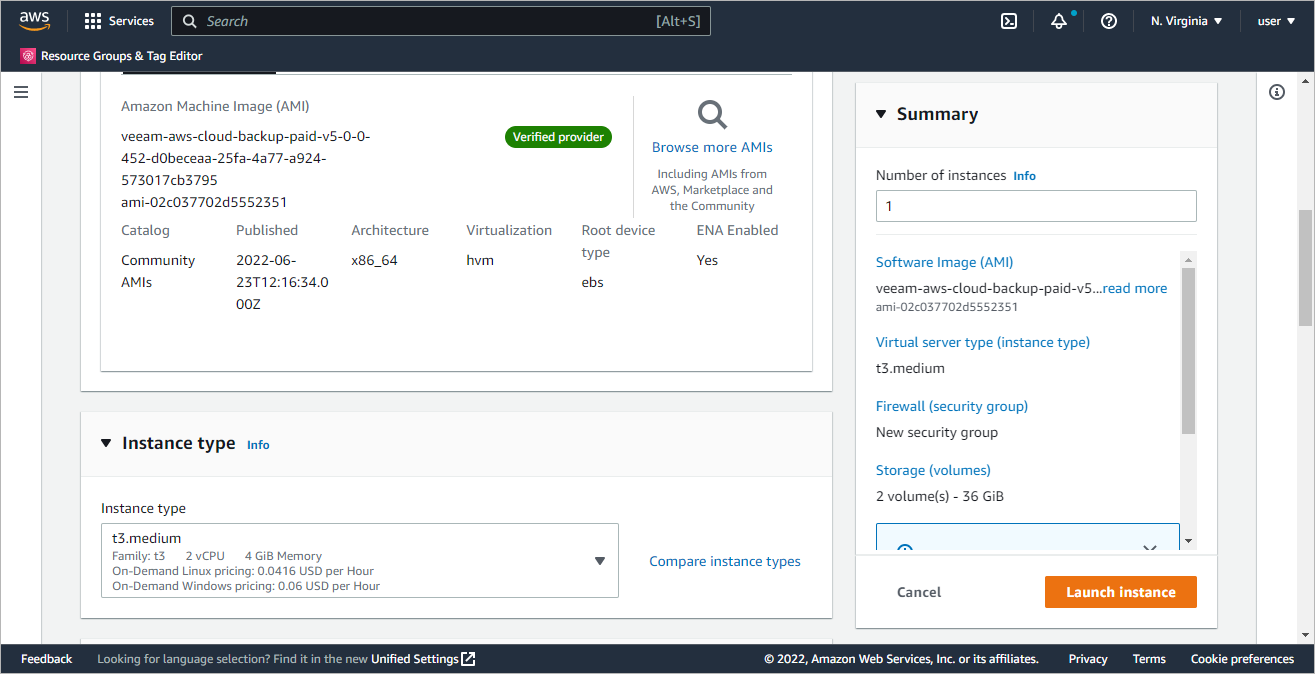Open the notifications bell
The height and width of the screenshot is (674, 1315).
(1059, 21)
